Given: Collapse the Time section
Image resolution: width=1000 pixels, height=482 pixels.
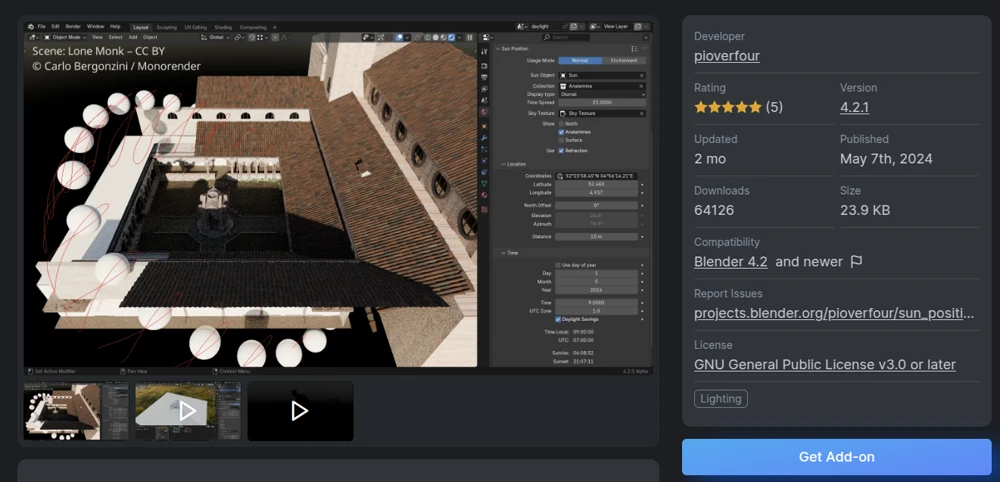Looking at the screenshot, I should pos(503,253).
